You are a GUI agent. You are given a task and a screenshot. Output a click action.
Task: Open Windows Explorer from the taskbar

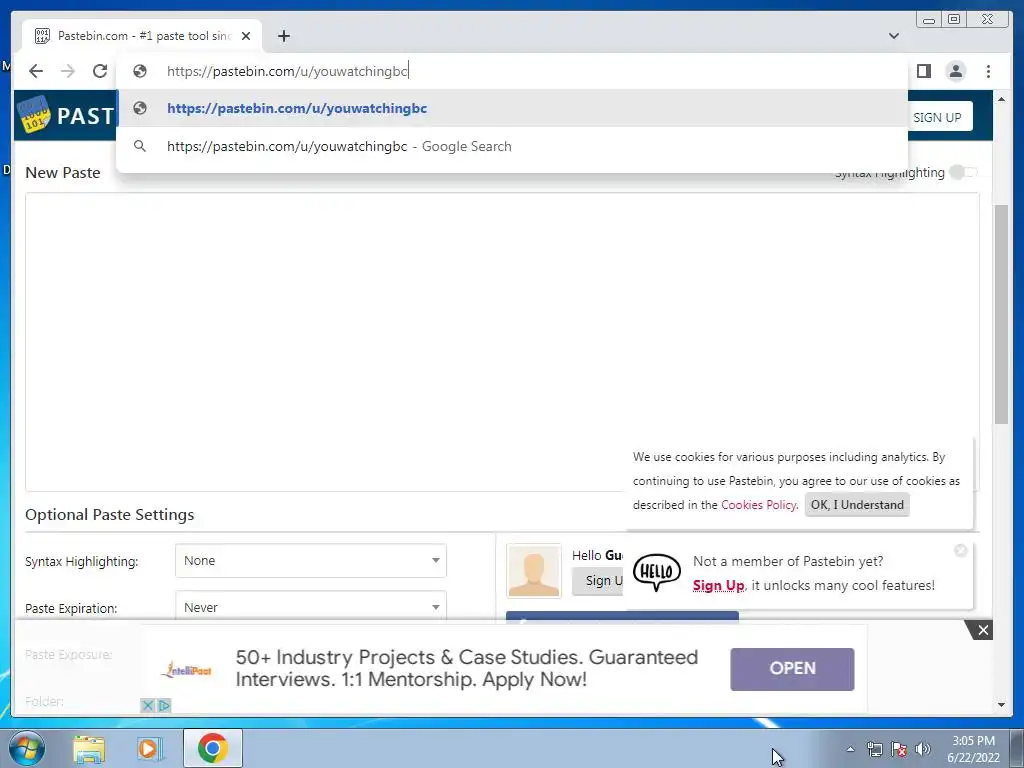point(89,749)
